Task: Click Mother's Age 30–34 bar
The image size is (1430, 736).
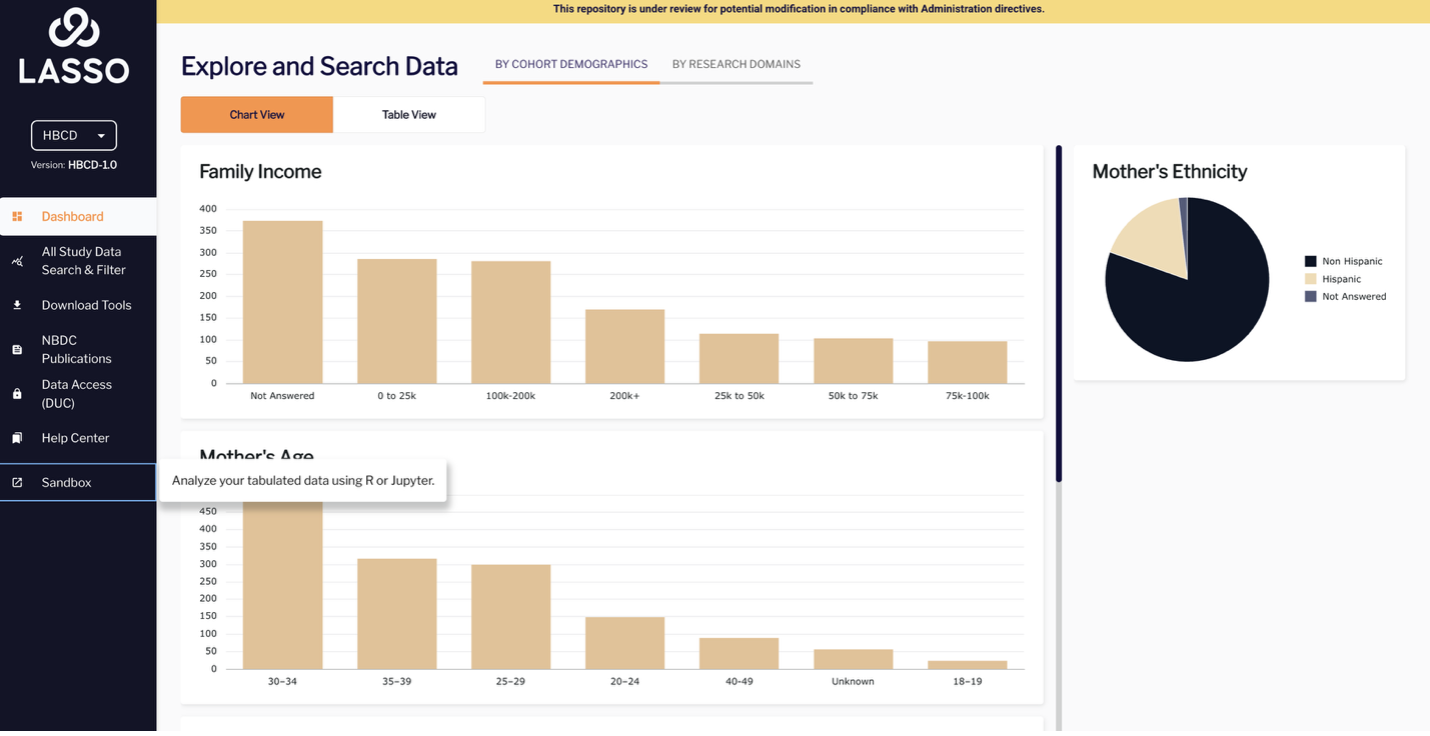Action: pos(282,585)
